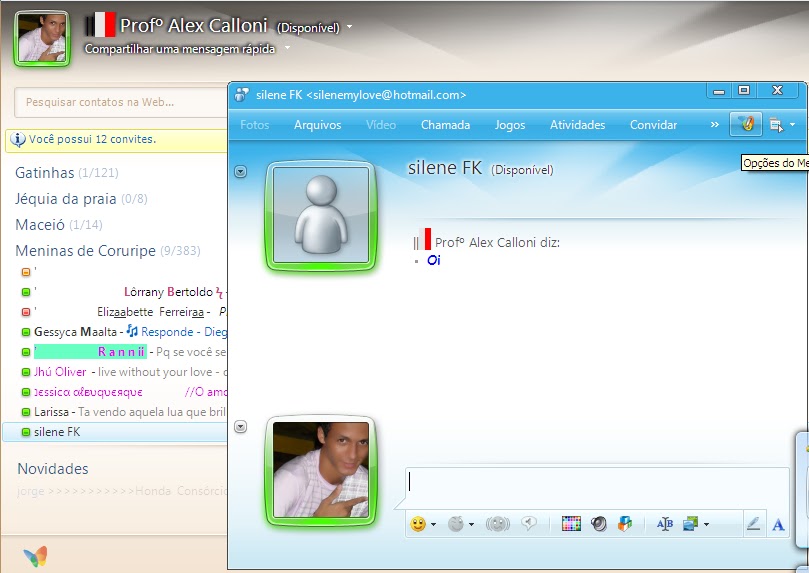Open the dropdown arrow beside show menu icon
Image resolution: width=809 pixels, height=573 pixels.
point(792,124)
